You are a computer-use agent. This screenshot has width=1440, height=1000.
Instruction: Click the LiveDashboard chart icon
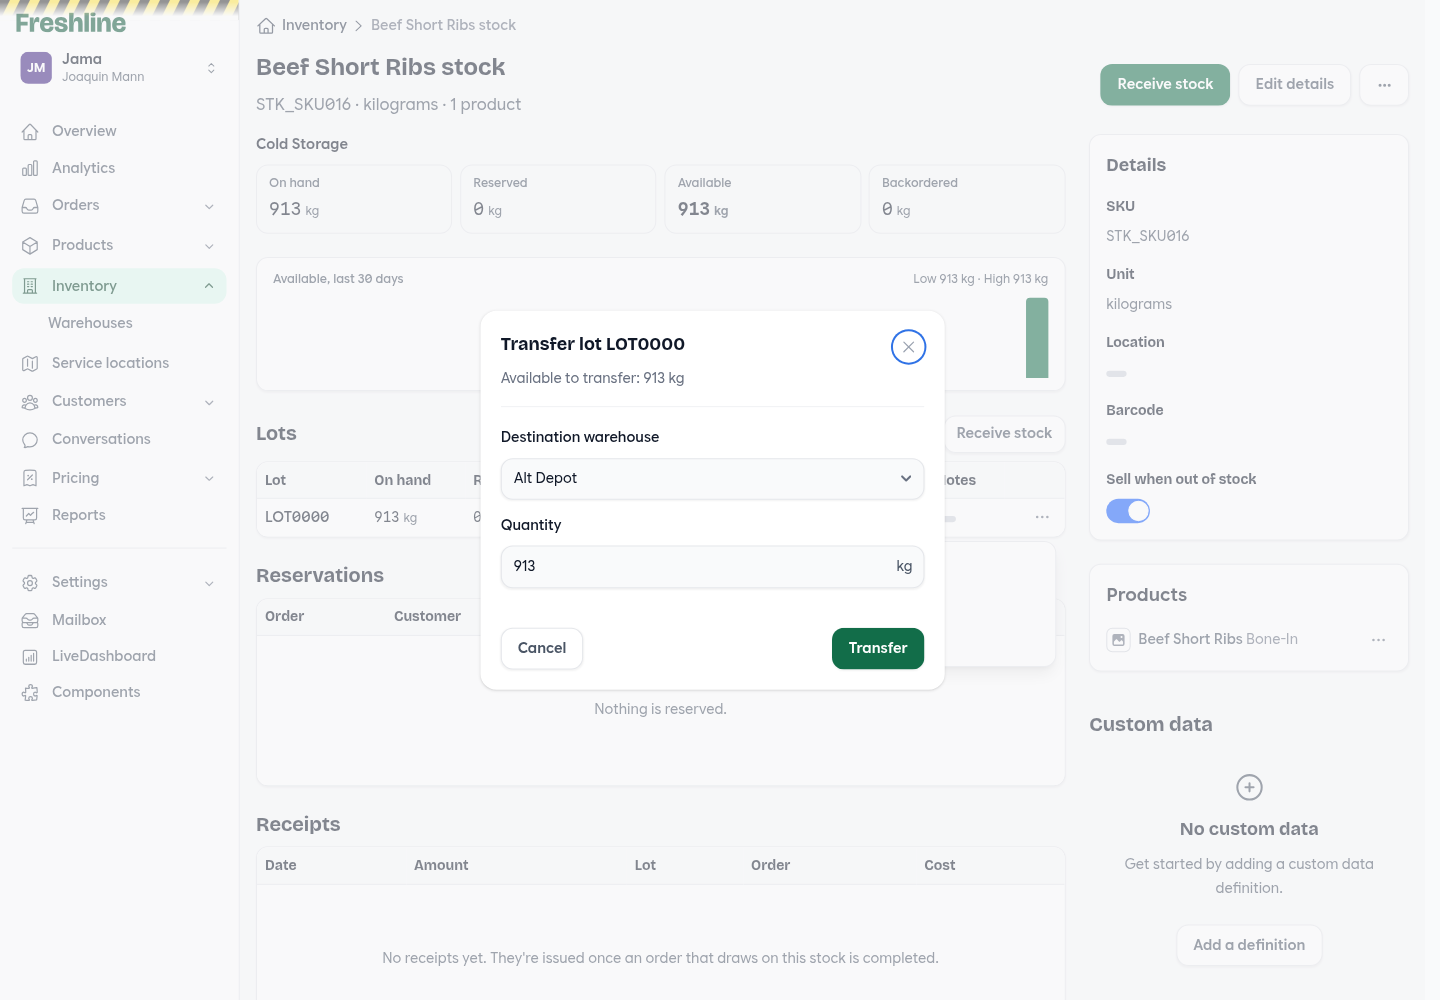tap(30, 656)
